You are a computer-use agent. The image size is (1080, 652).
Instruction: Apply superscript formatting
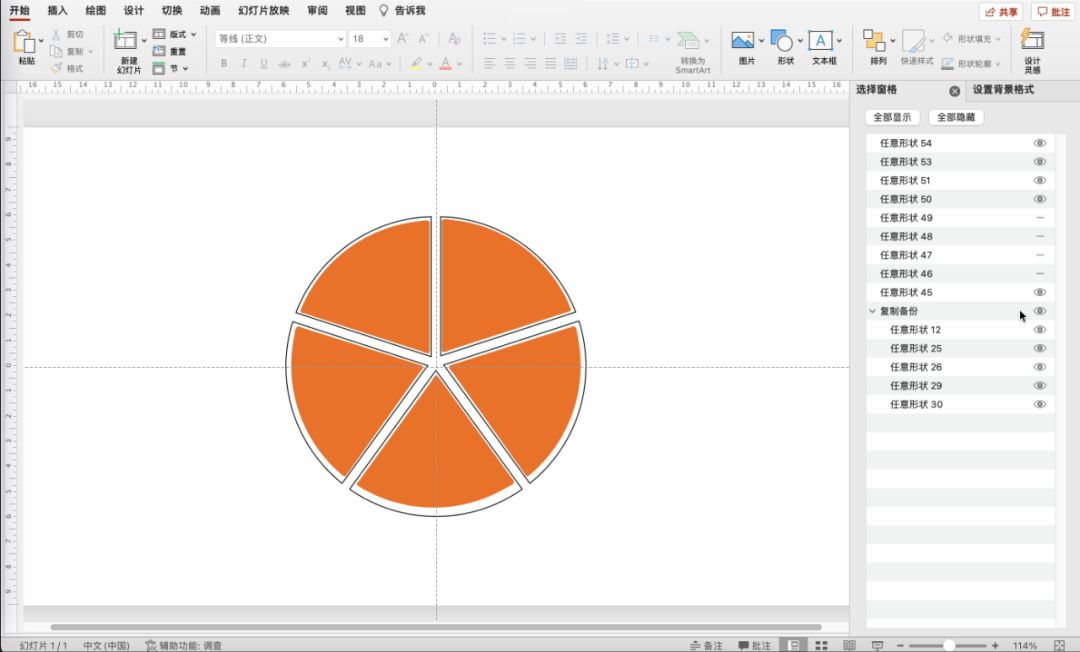305,63
